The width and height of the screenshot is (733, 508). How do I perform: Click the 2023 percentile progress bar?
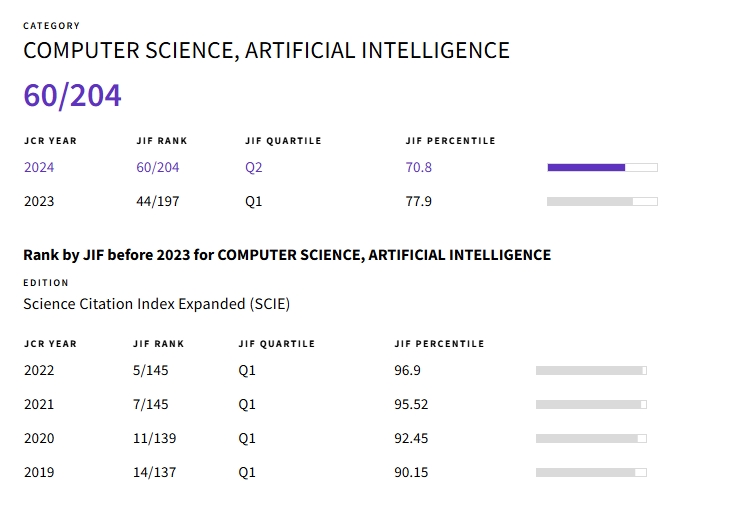tap(602, 201)
